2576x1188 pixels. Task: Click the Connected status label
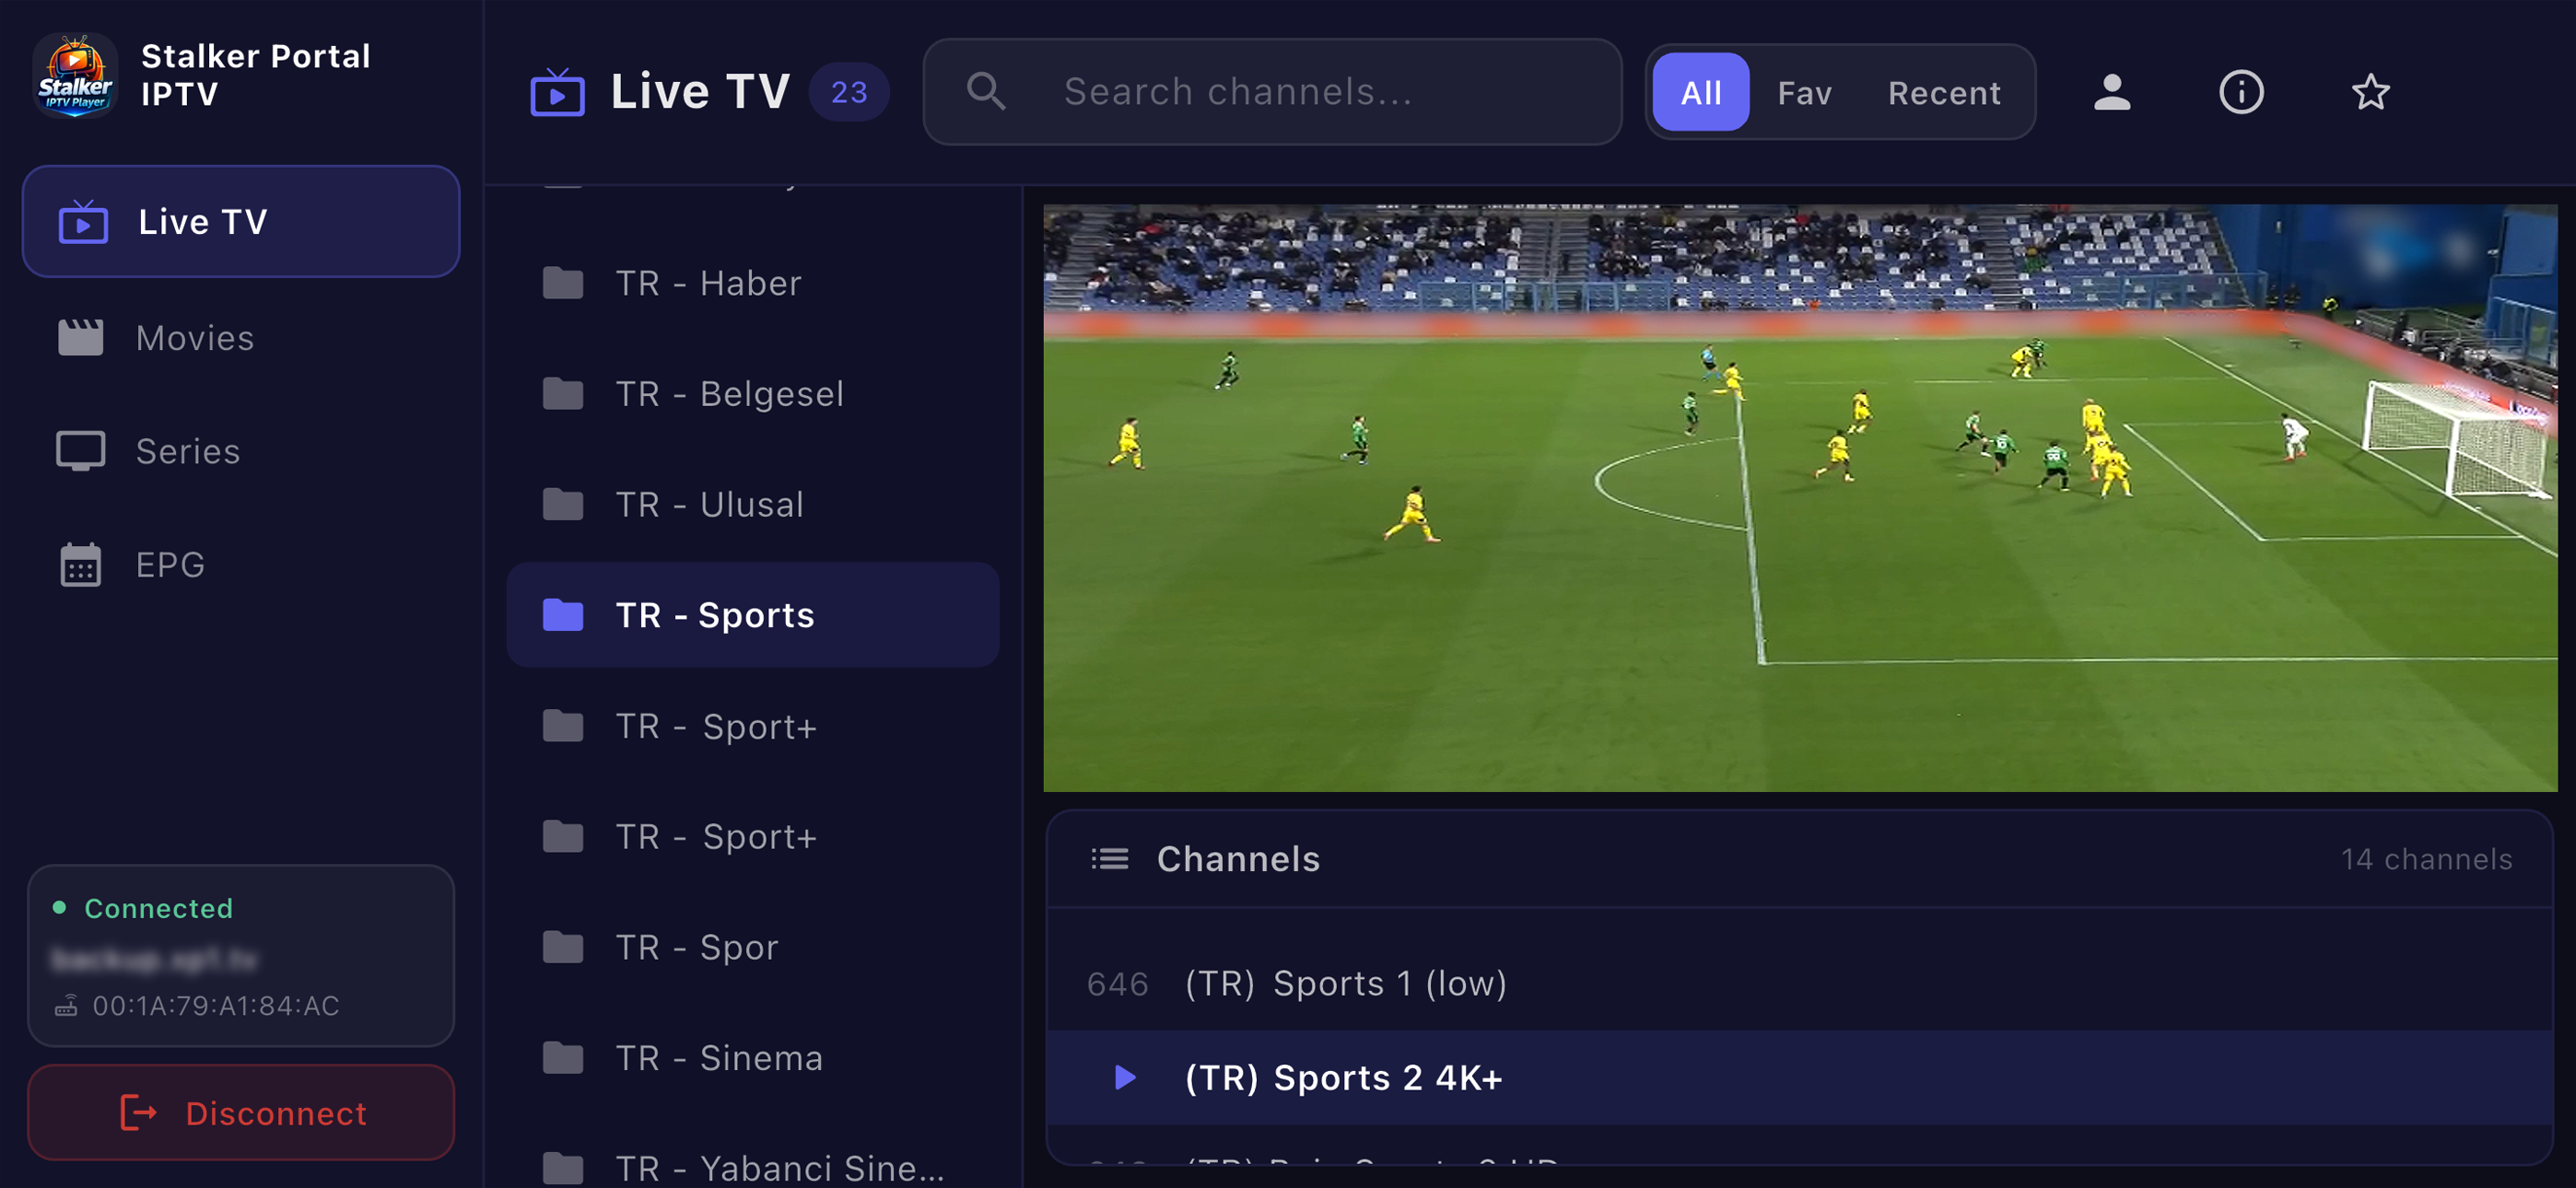coord(158,908)
